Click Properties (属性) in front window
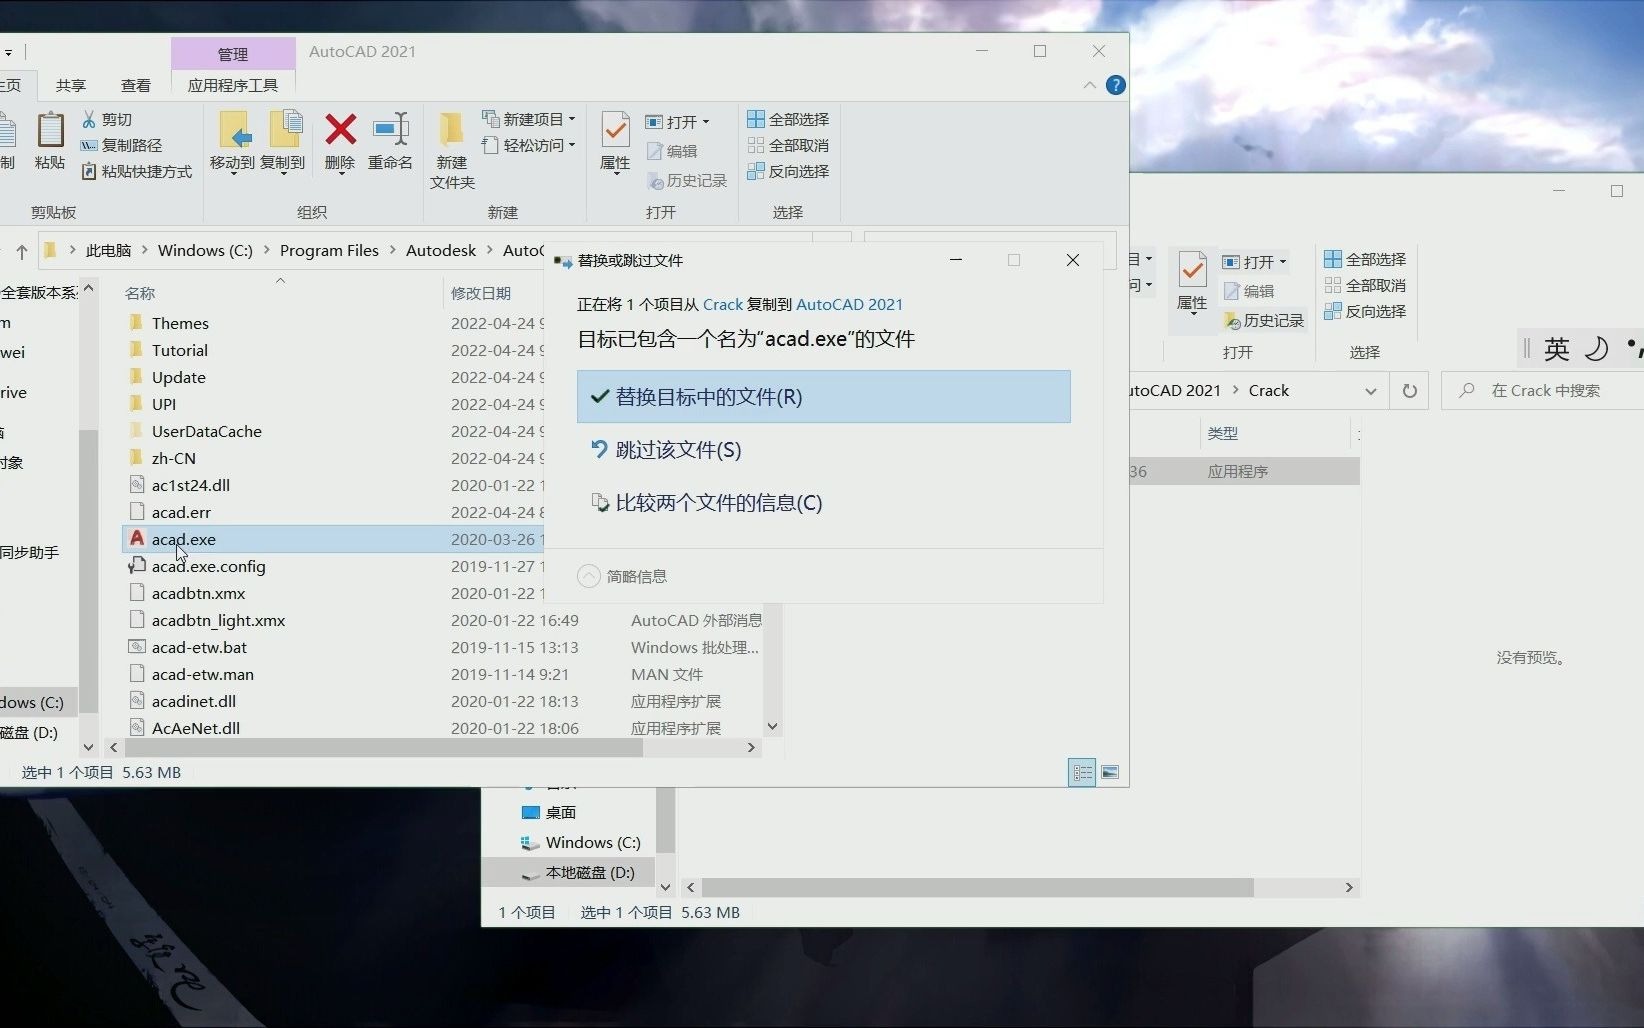Viewport: 1644px width, 1028px height. 615,143
